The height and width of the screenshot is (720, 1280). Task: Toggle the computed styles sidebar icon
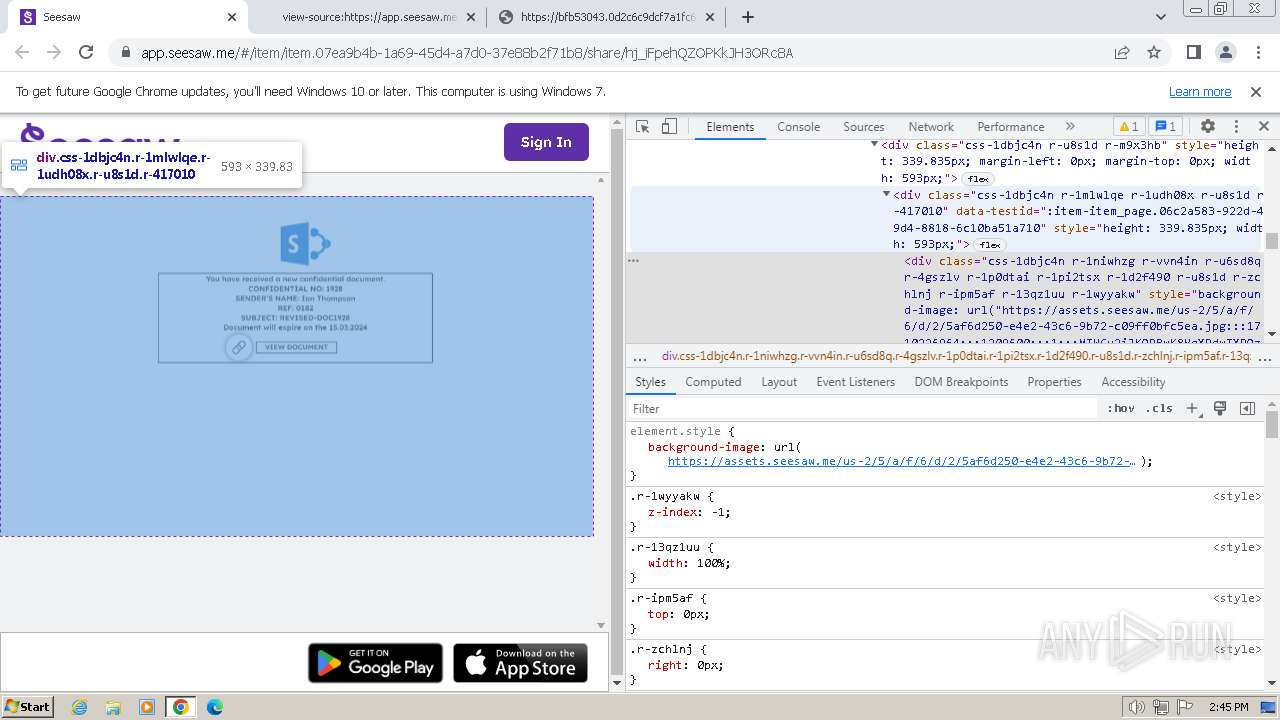[x=1247, y=408]
